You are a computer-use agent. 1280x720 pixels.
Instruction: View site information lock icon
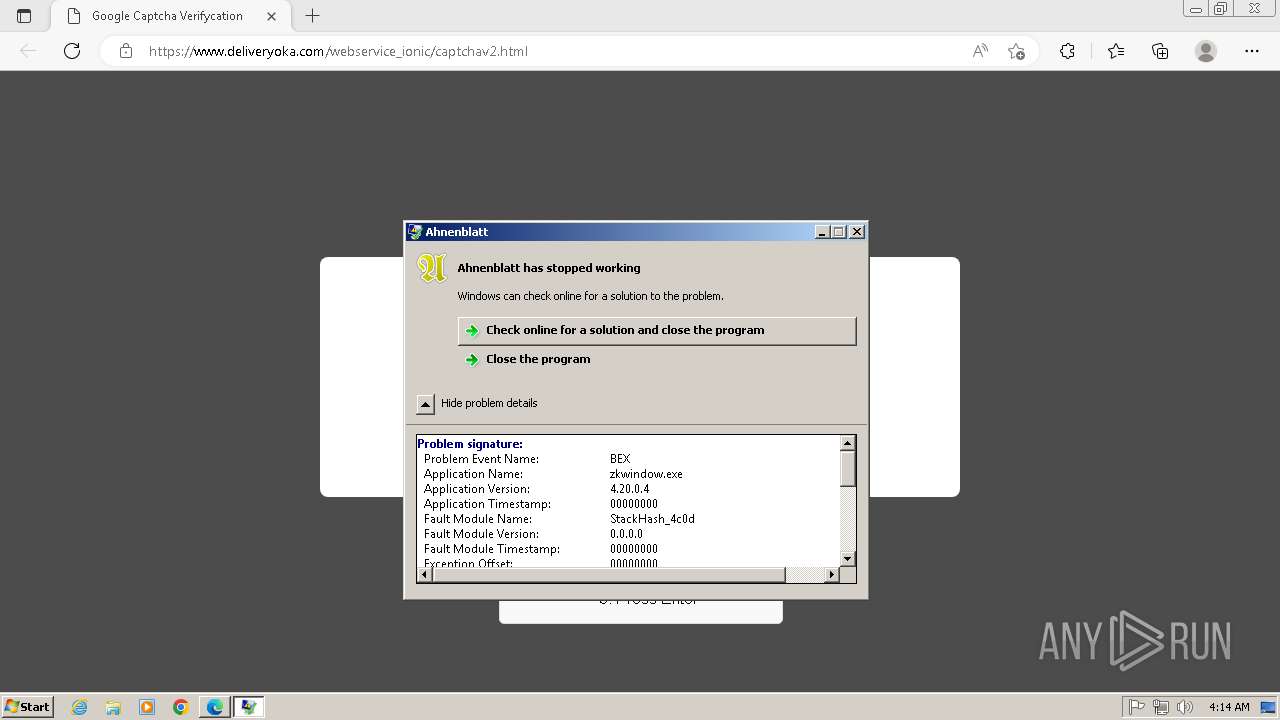(x=126, y=51)
